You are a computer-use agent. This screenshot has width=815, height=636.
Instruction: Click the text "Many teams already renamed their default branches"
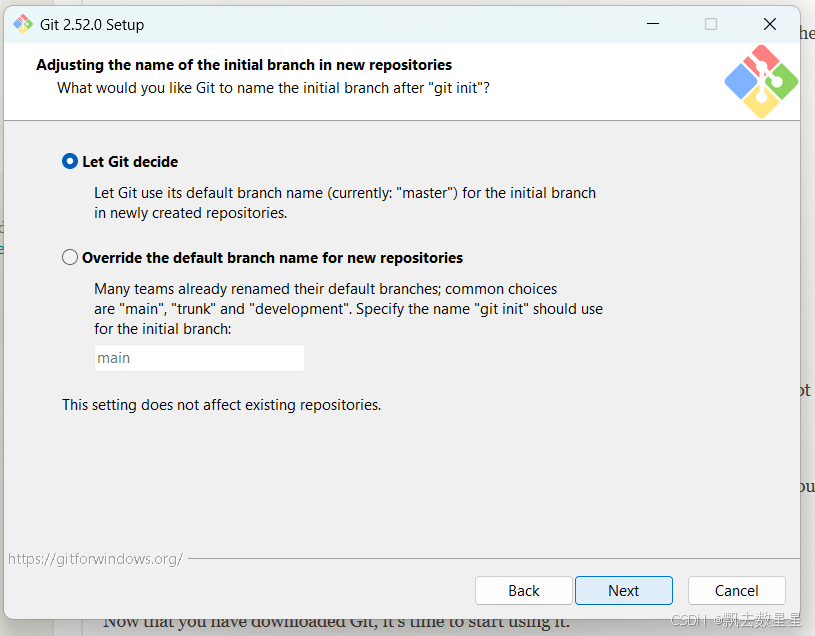coord(348,309)
